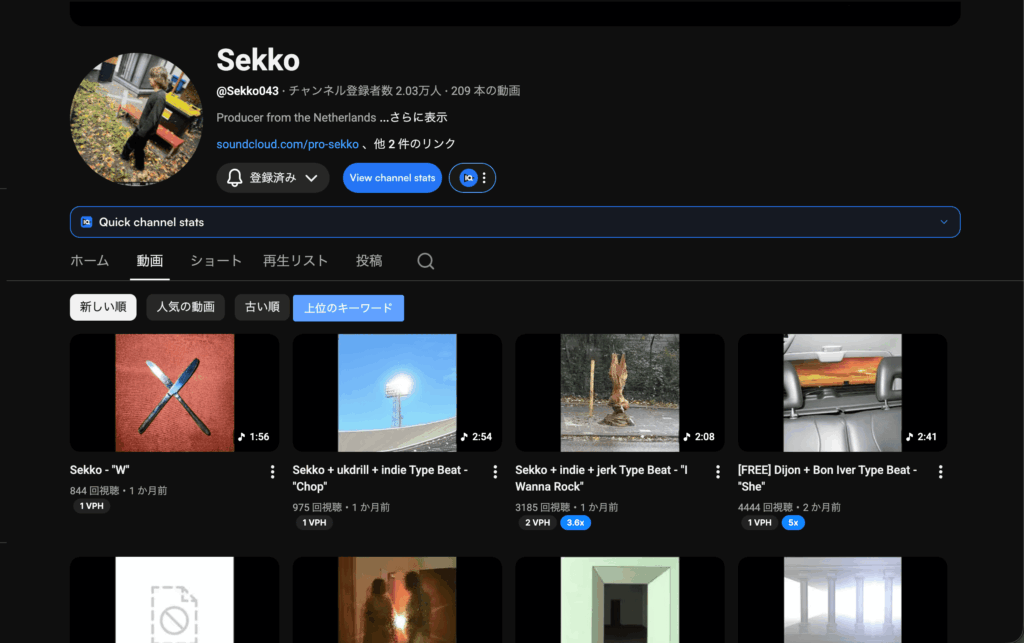Click the Sekko channel avatar picture
1024x643 pixels.
coord(136,120)
